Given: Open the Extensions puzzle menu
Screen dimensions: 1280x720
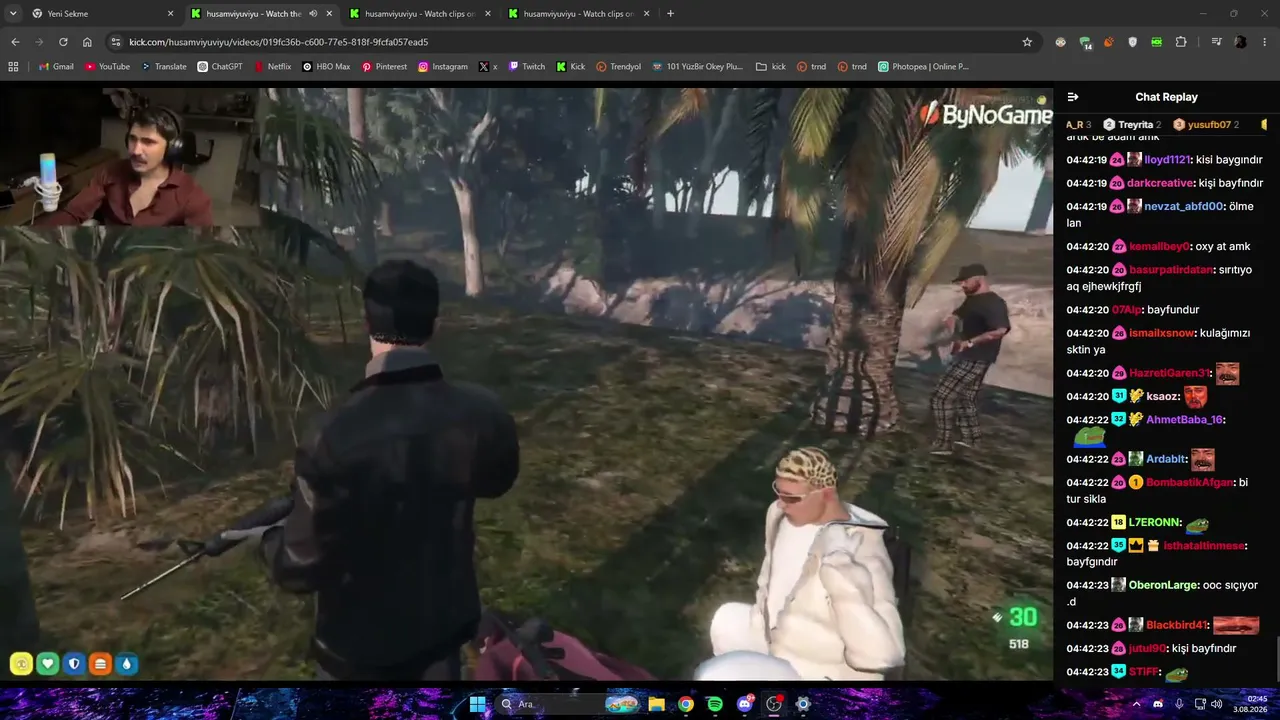Looking at the screenshot, I should pos(1181,42).
